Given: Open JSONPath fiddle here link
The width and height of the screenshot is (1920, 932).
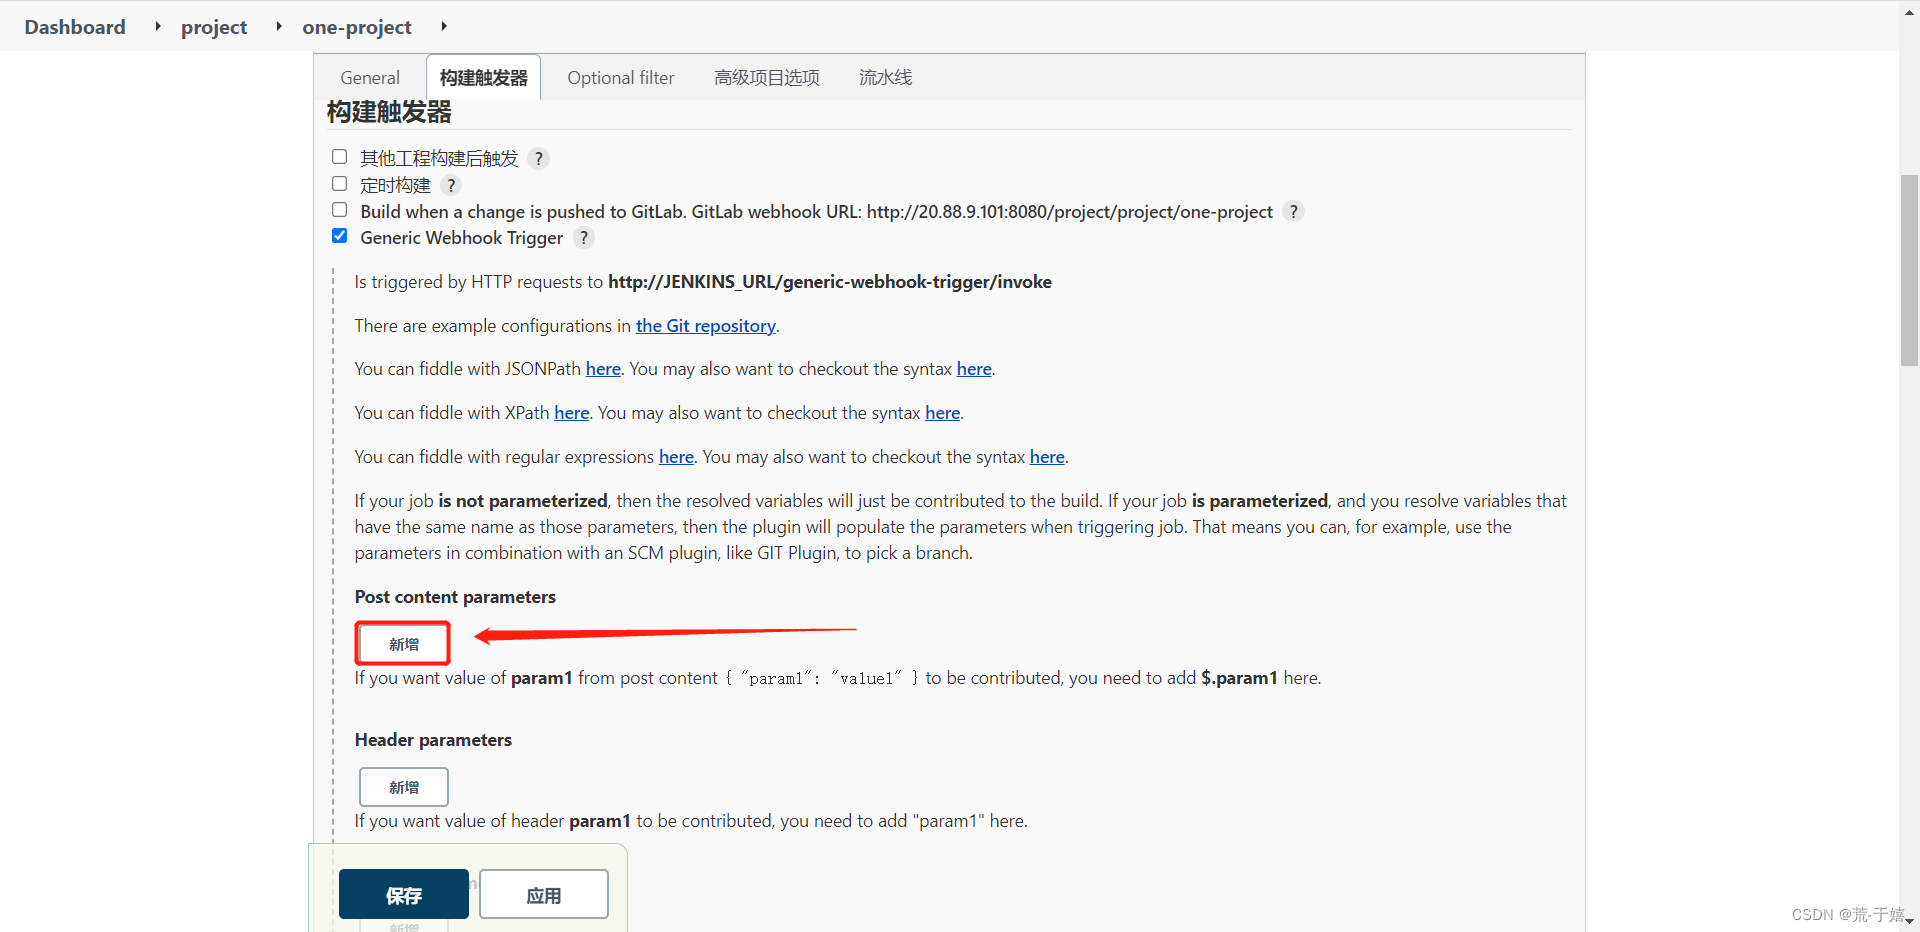Looking at the screenshot, I should click(x=603, y=369).
